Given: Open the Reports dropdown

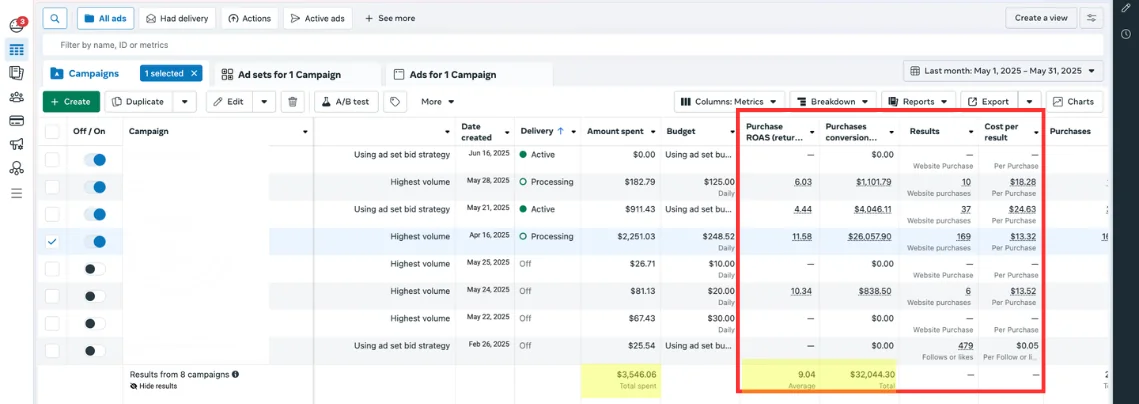Looking at the screenshot, I should click(918, 102).
